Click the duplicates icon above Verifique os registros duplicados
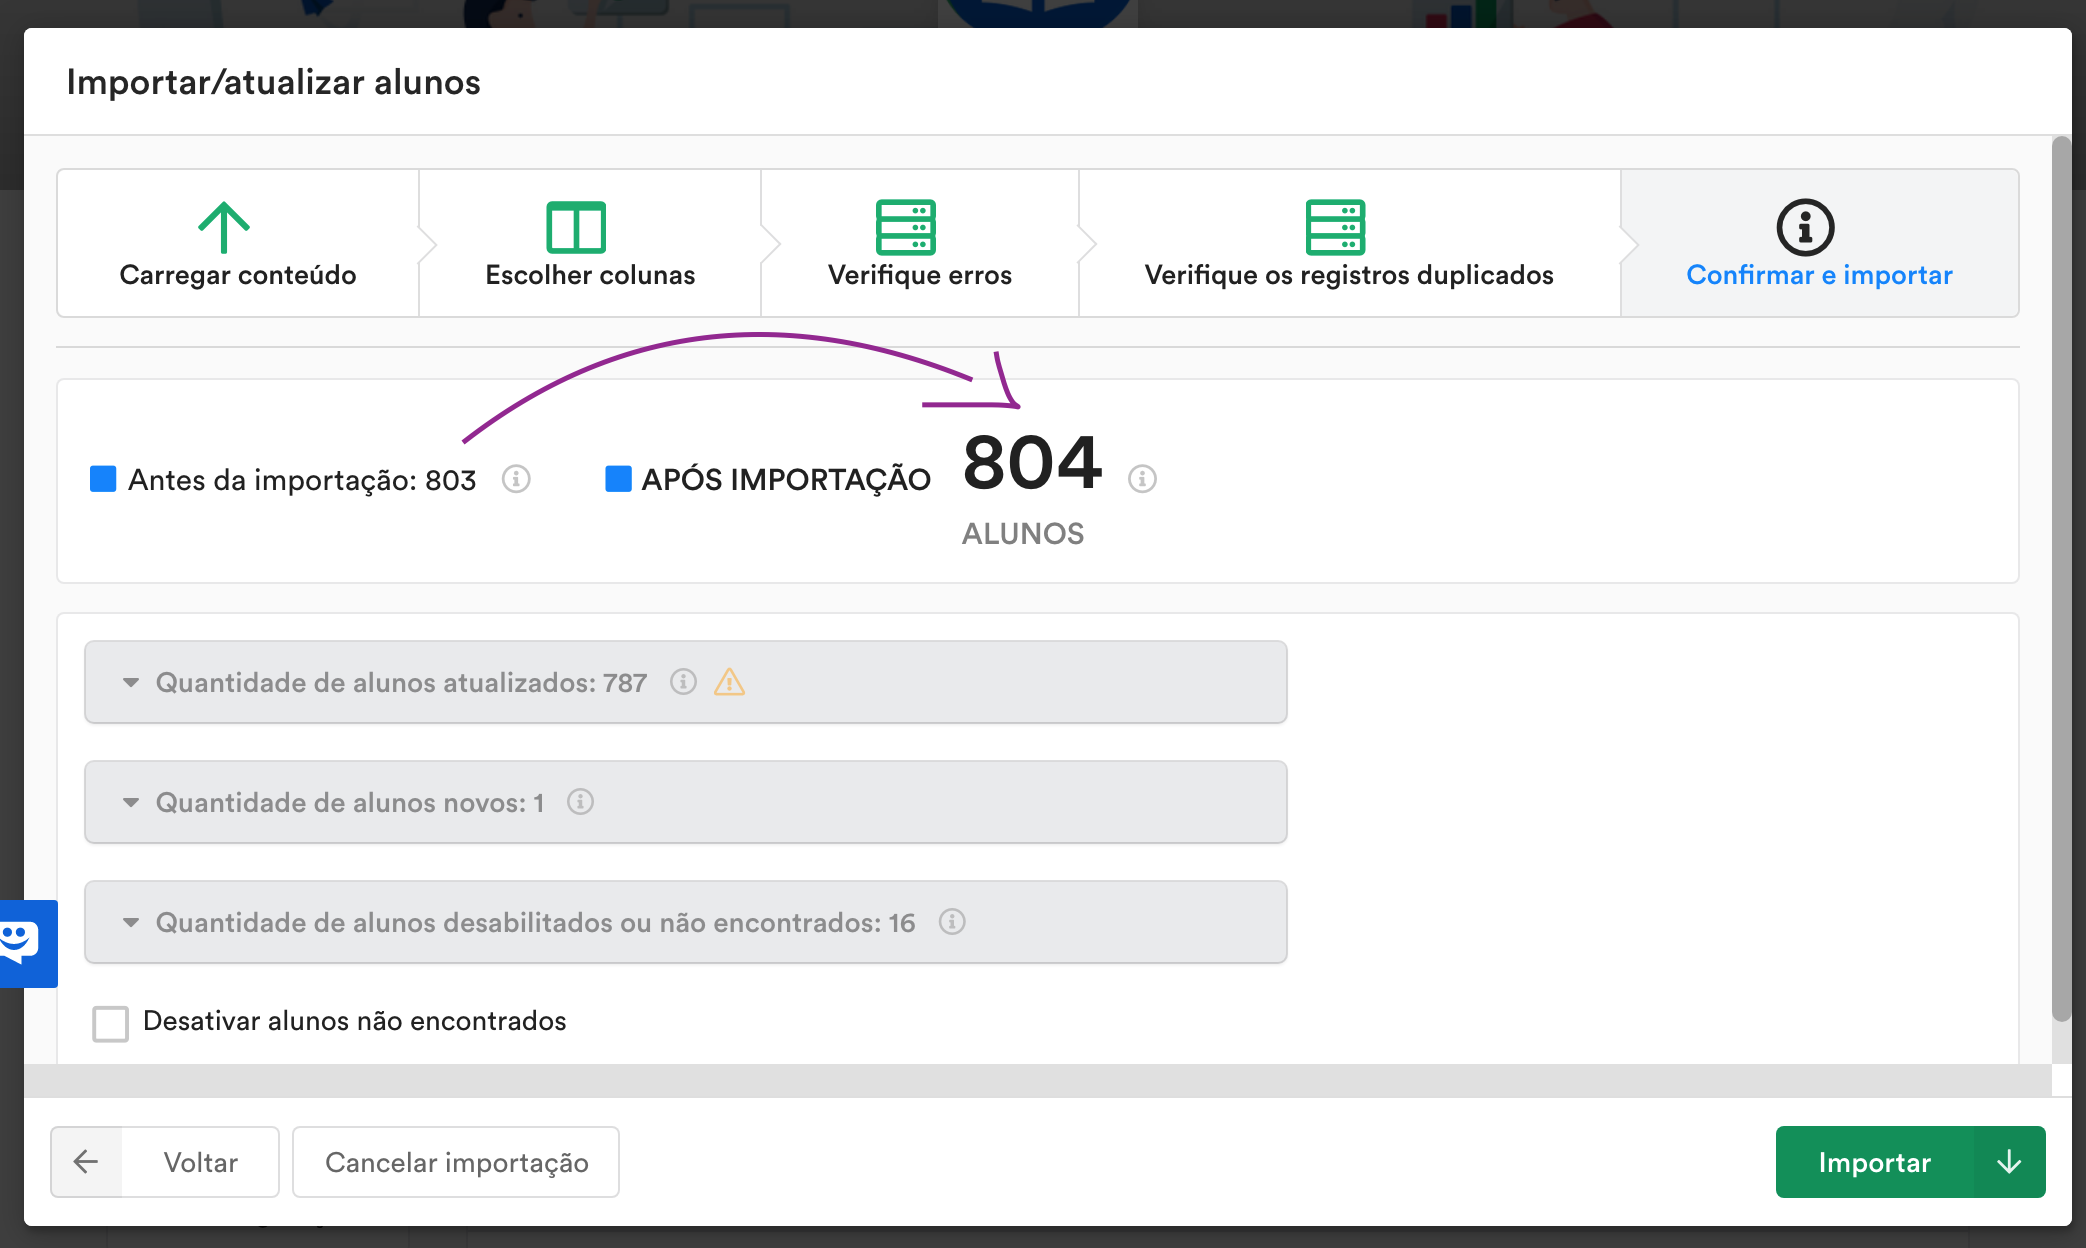Image resolution: width=2086 pixels, height=1248 pixels. pos(1336,229)
